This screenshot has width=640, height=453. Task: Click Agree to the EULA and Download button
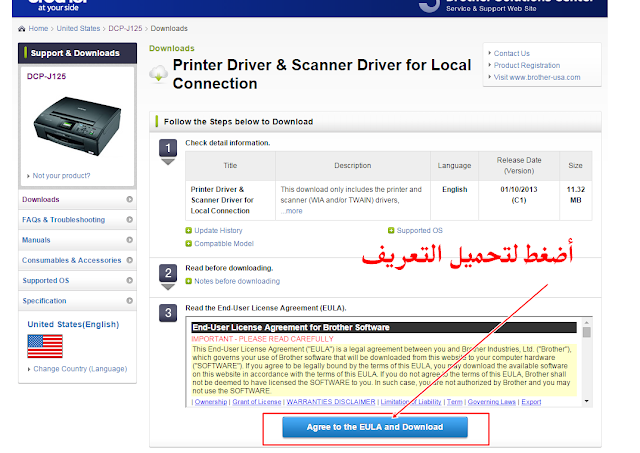coord(375,427)
